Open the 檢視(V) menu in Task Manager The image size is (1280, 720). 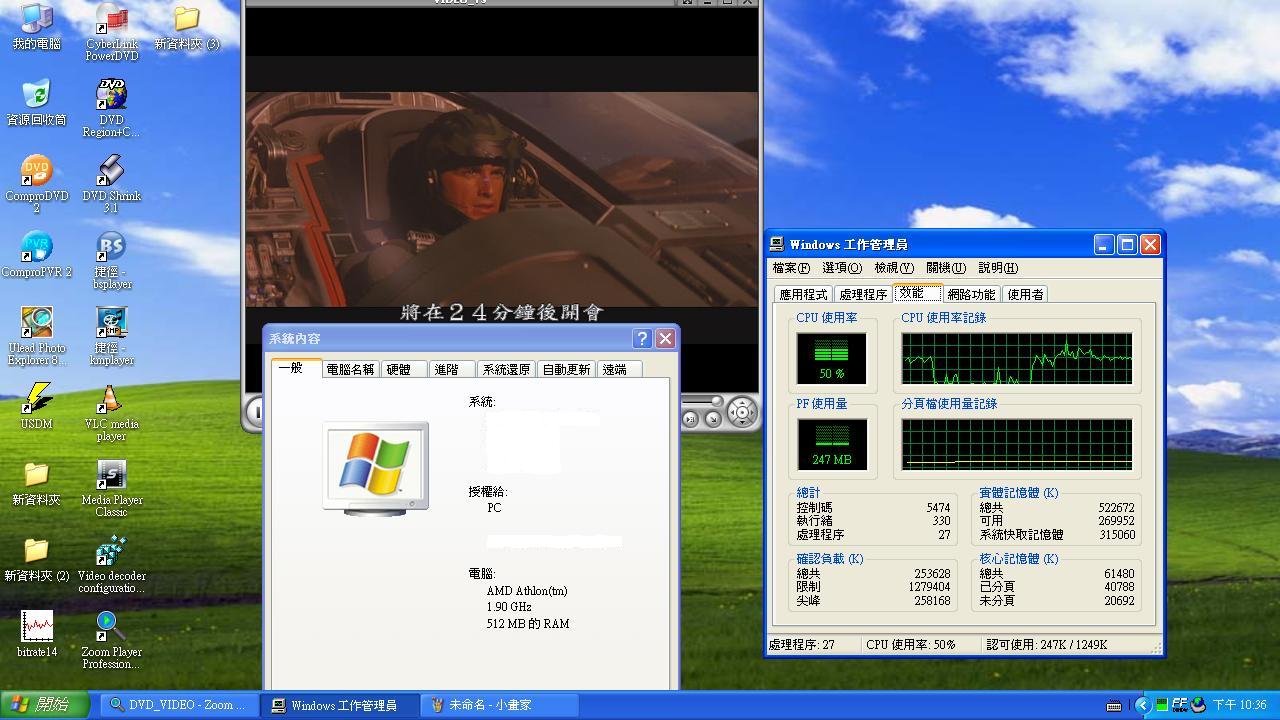point(893,268)
